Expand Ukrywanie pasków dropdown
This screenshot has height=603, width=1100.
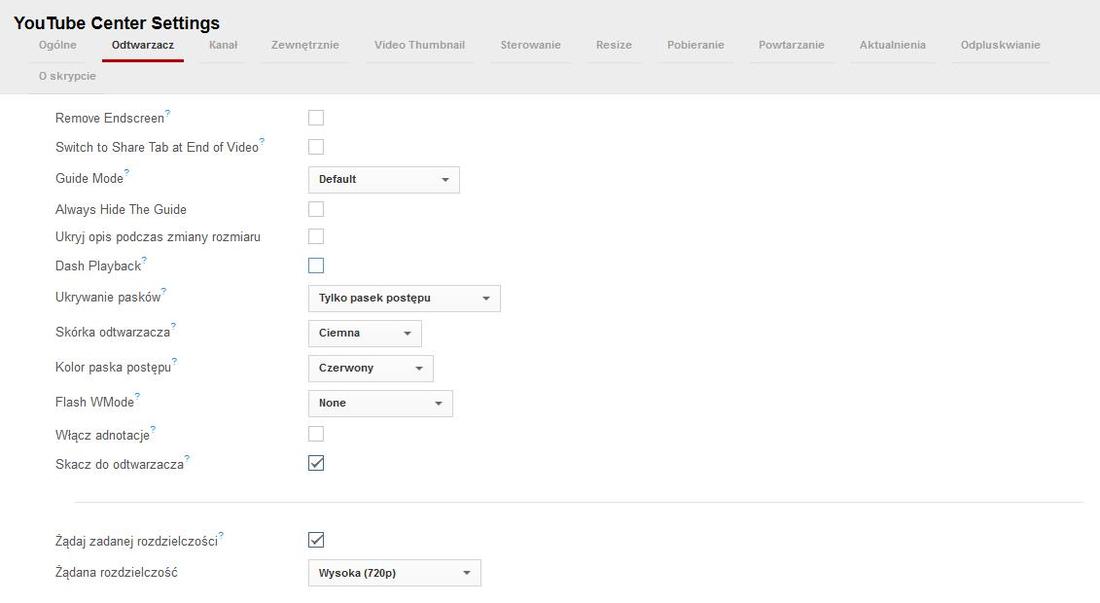point(404,298)
